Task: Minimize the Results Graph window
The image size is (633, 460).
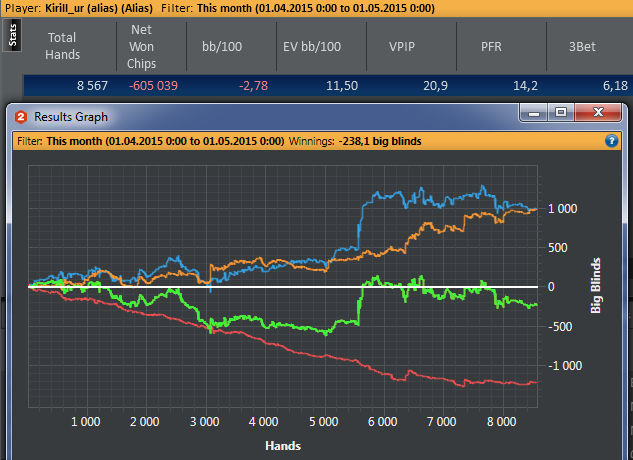Action: pyautogui.click(x=534, y=113)
